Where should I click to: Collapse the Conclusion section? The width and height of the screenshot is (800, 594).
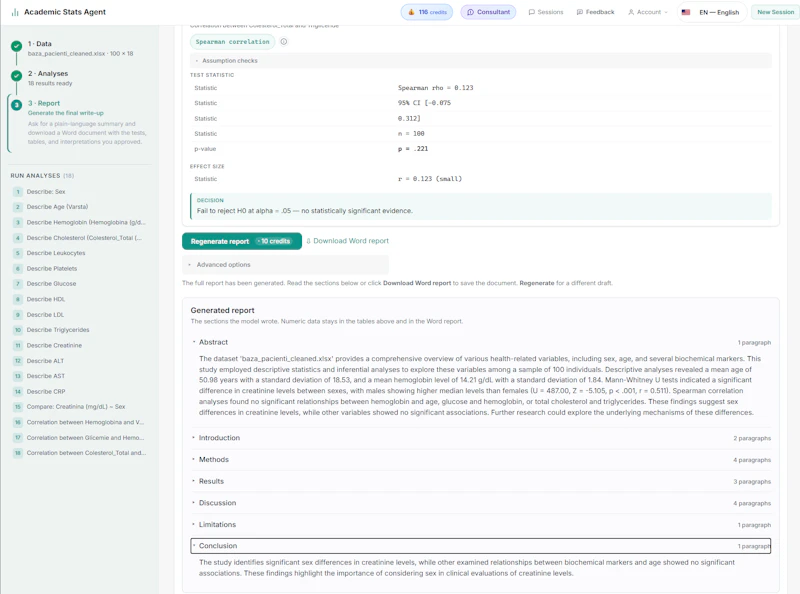[x=481, y=546]
